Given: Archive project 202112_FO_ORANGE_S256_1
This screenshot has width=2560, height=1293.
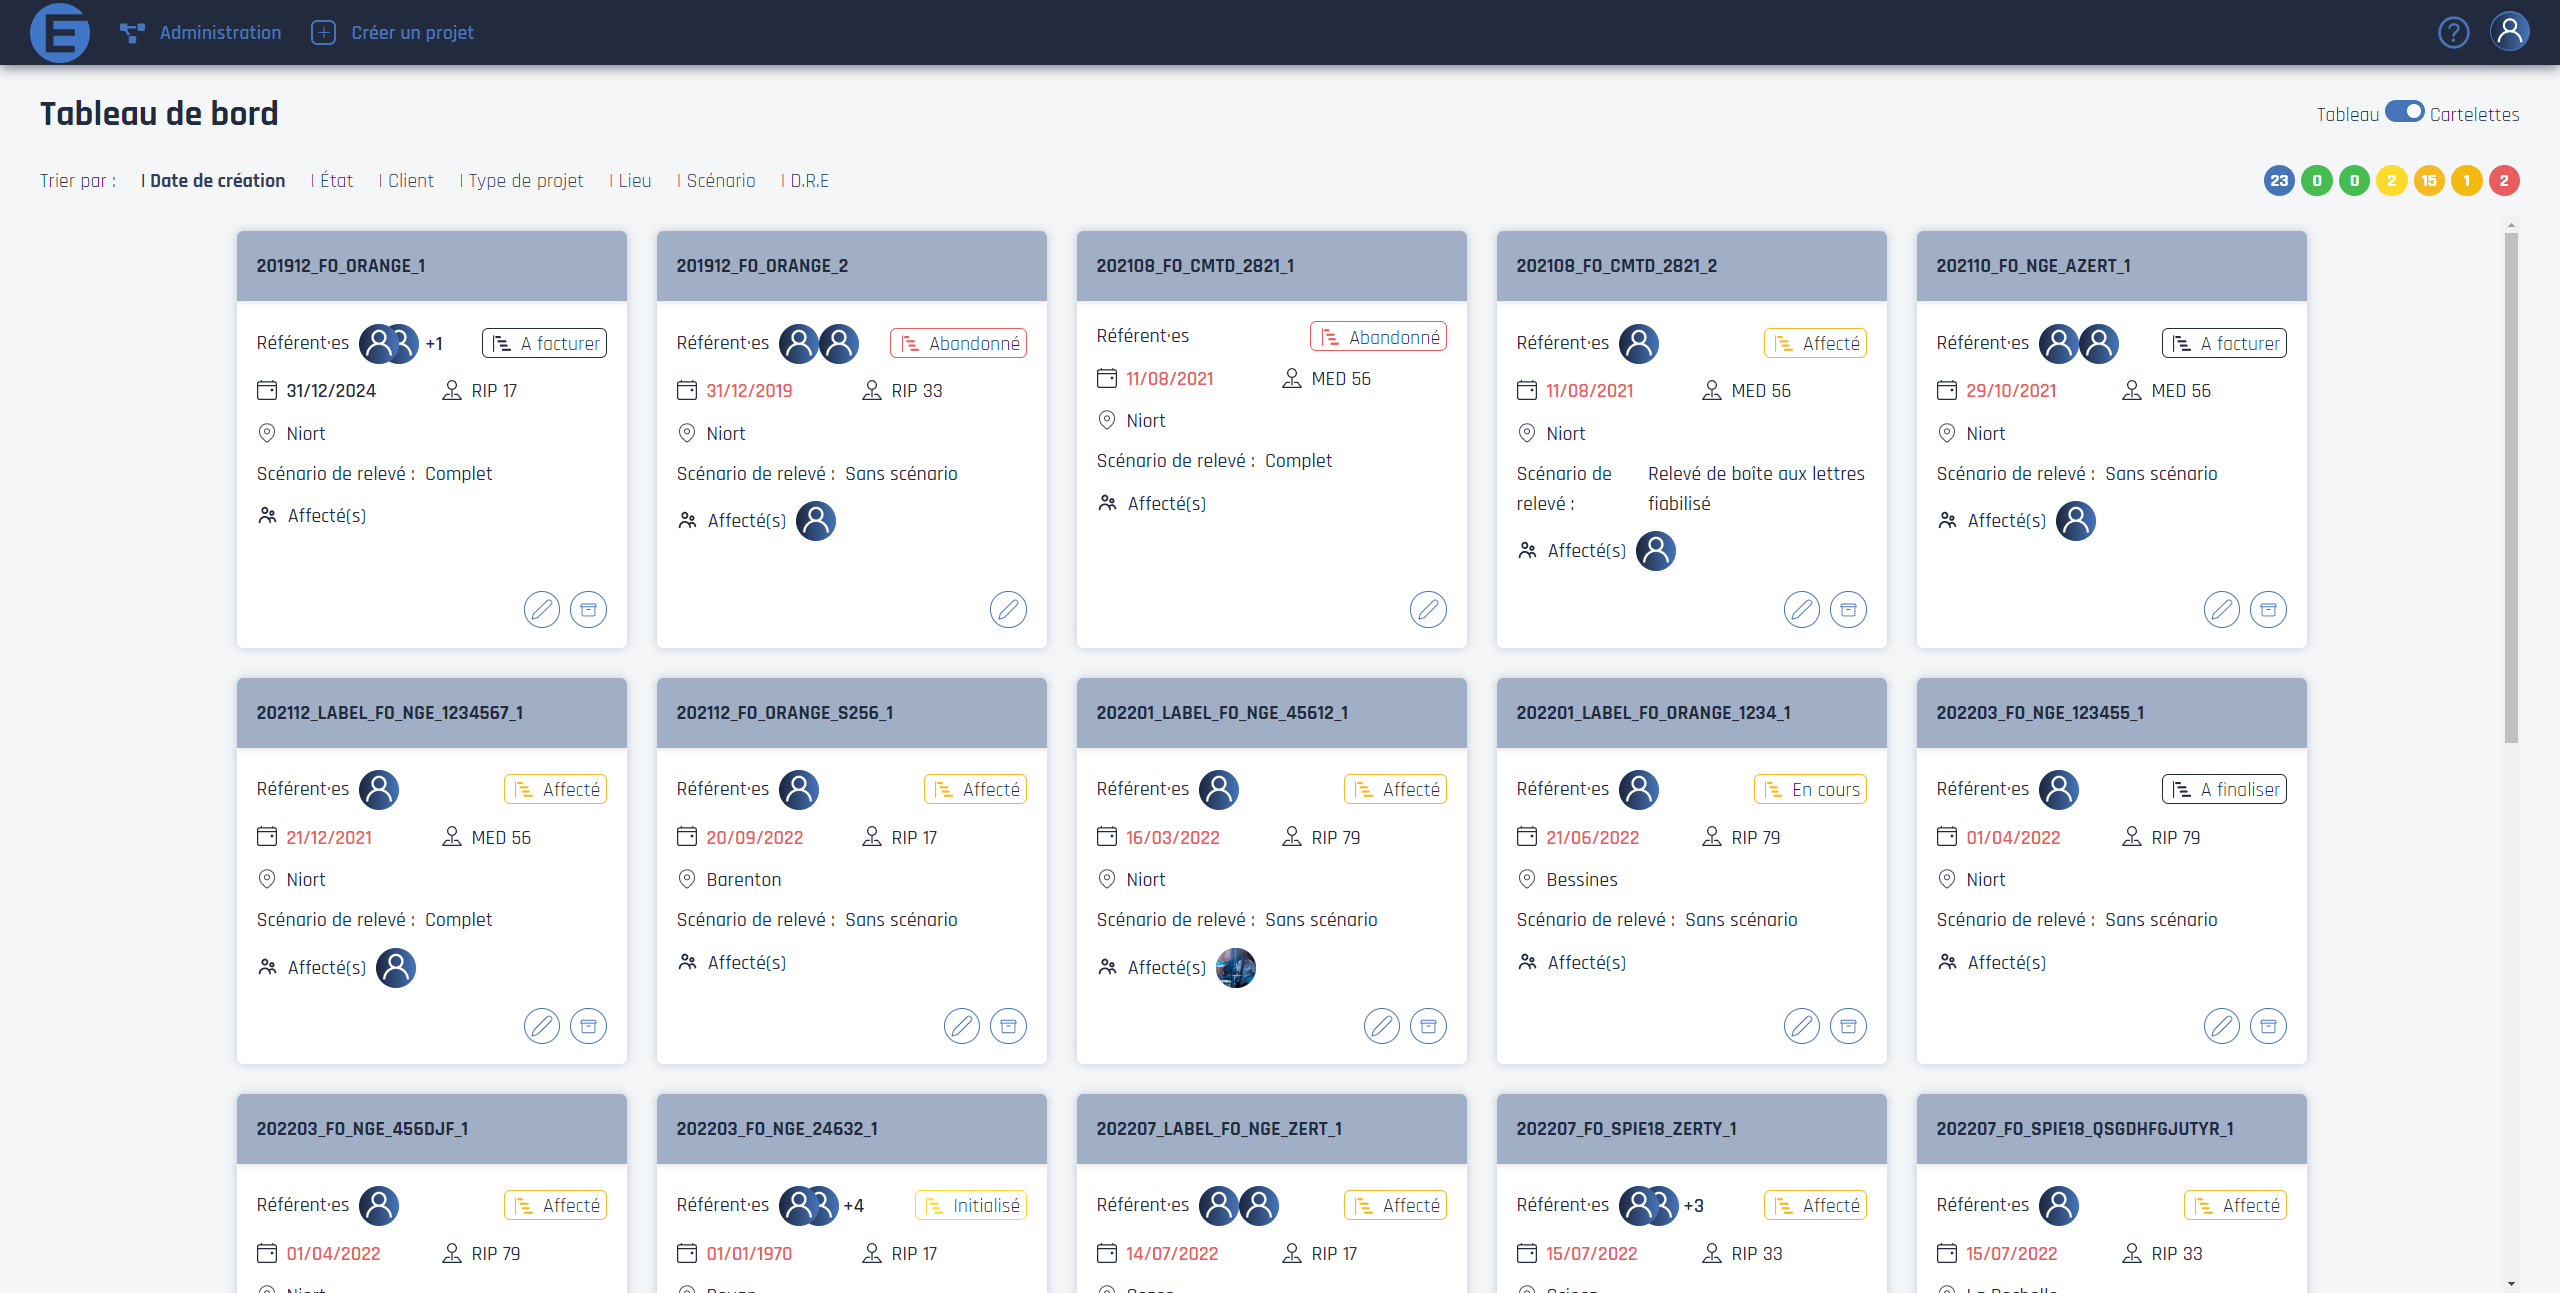Looking at the screenshot, I should [x=1008, y=1026].
